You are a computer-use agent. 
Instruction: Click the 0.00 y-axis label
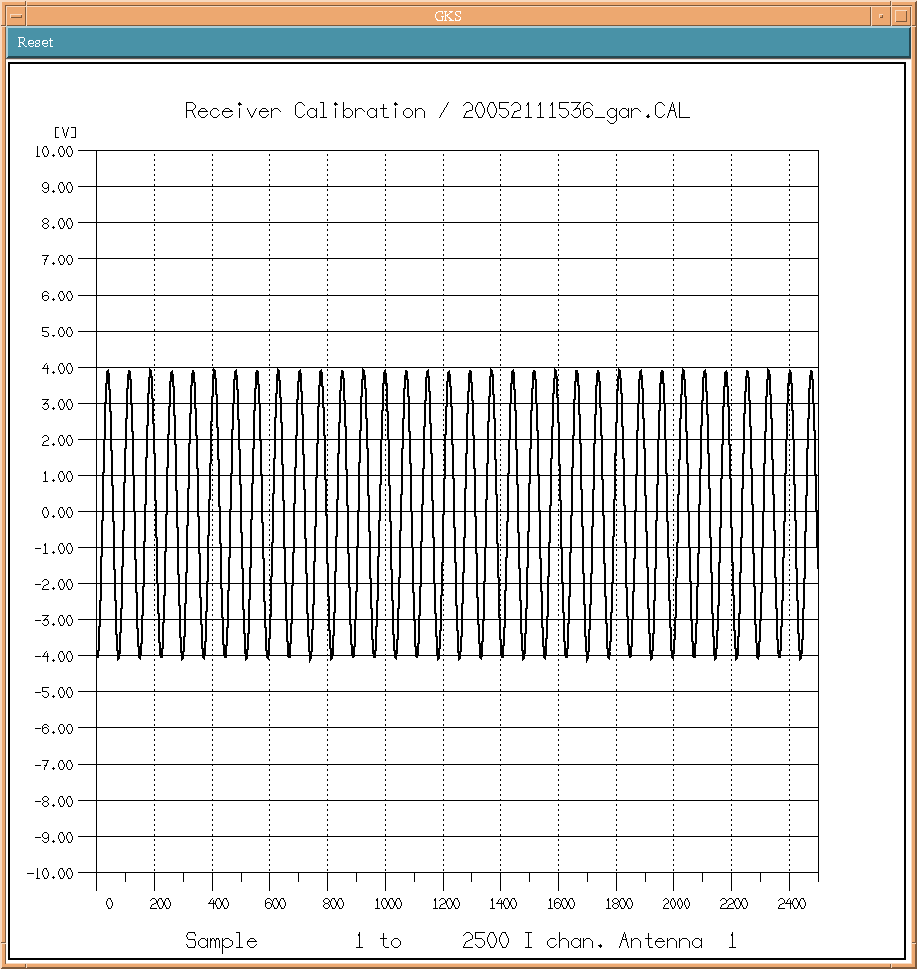(57, 513)
